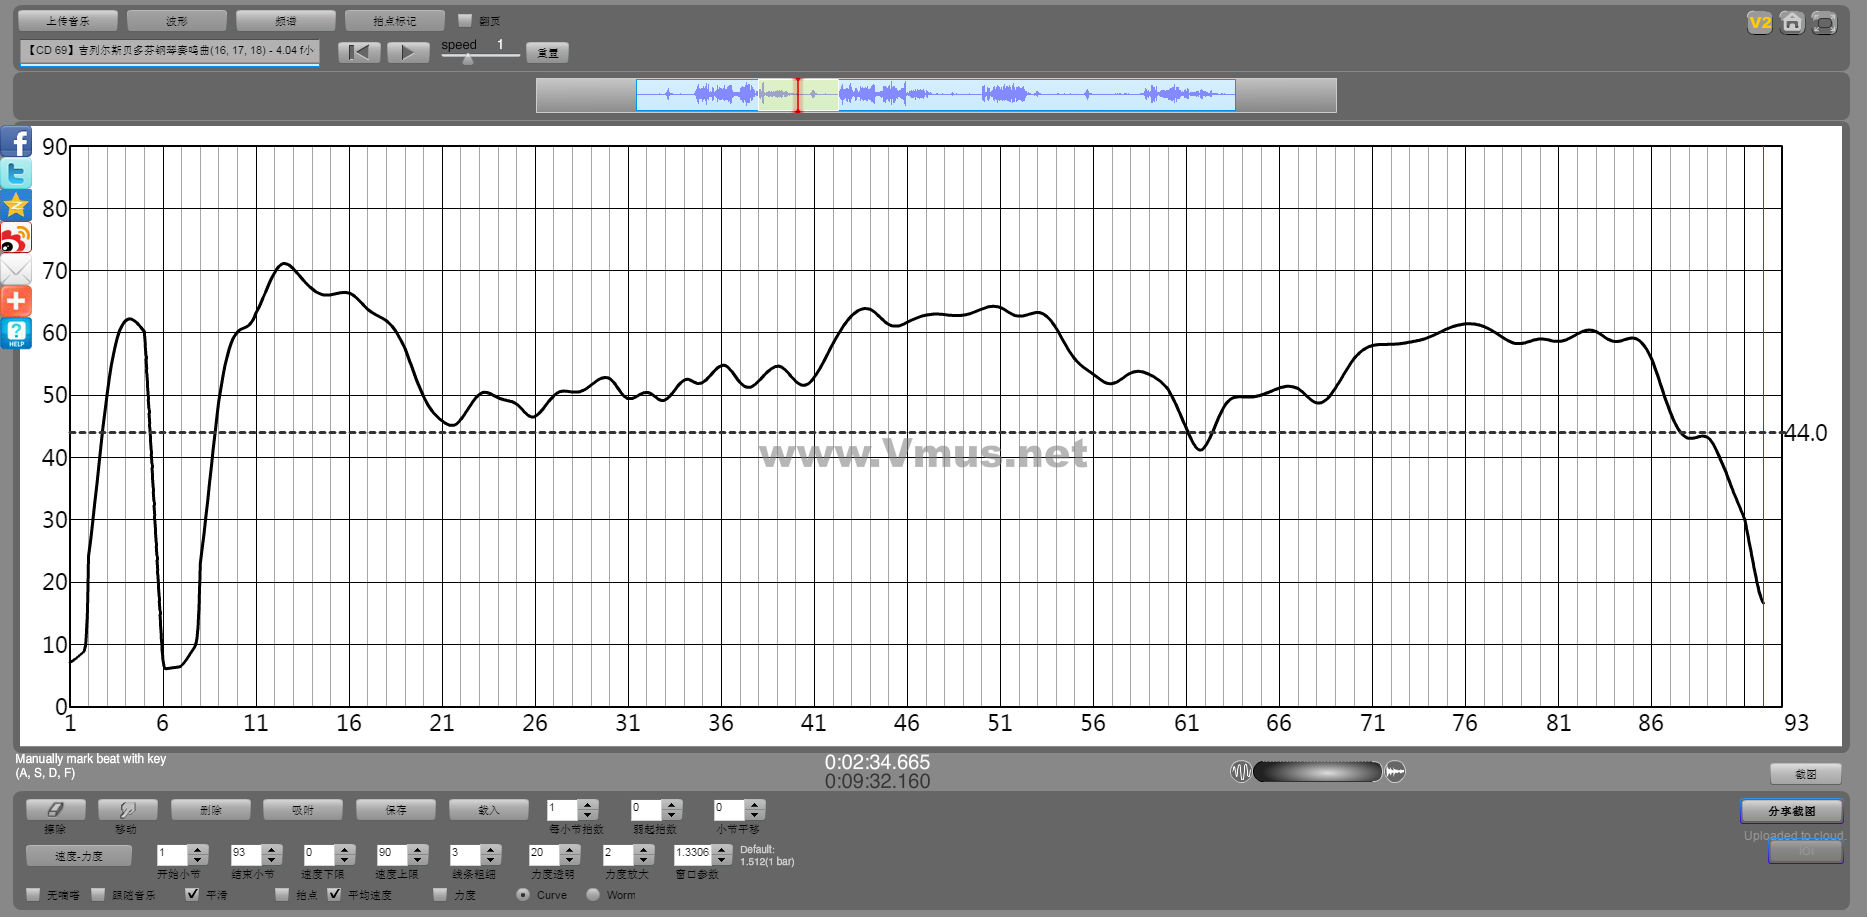
Task: Click the Facebook share icon
Action: tap(16, 142)
